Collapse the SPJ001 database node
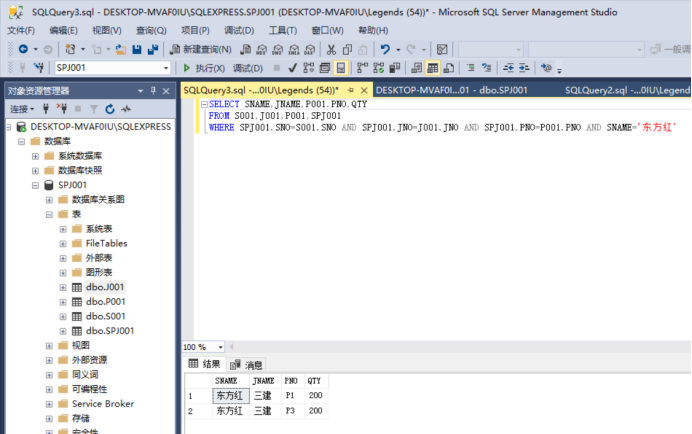The width and height of the screenshot is (692, 434). tap(35, 185)
